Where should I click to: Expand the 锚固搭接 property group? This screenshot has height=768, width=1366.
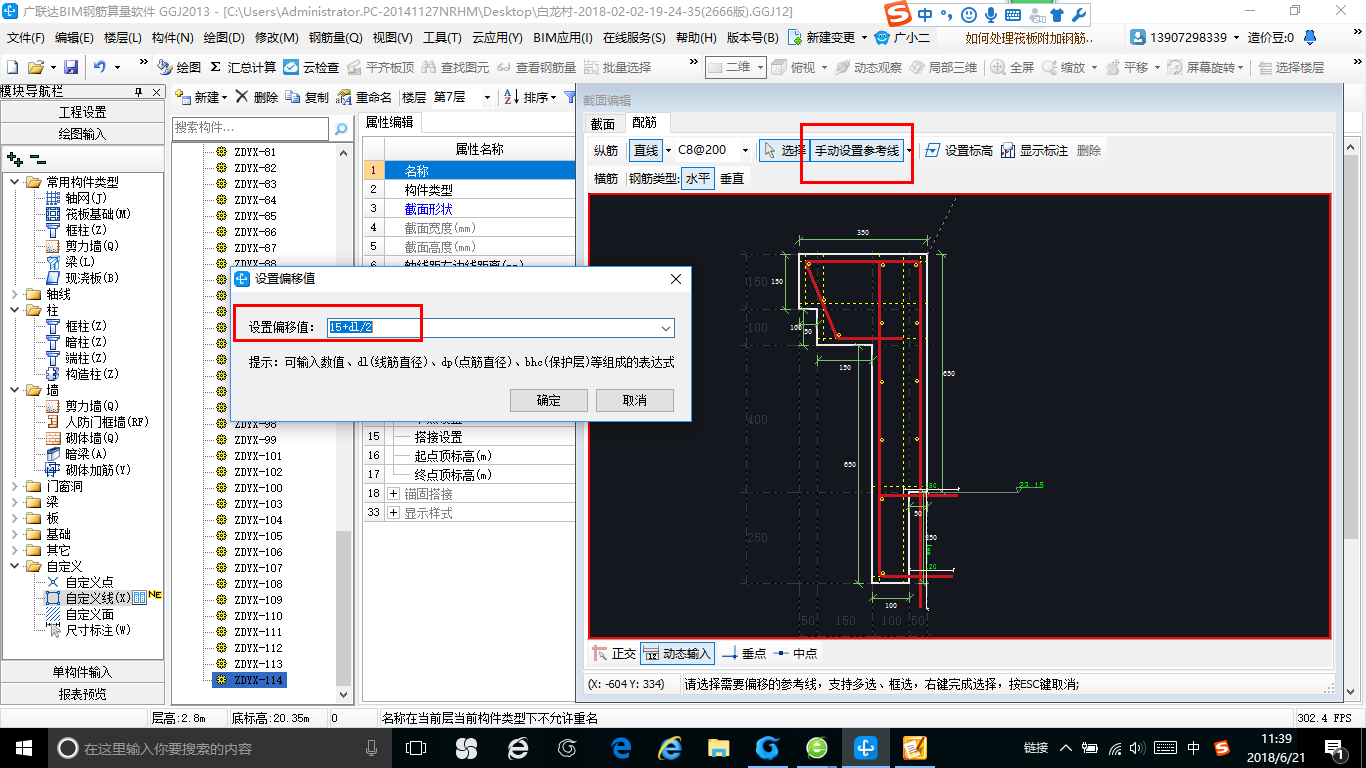[x=393, y=494]
